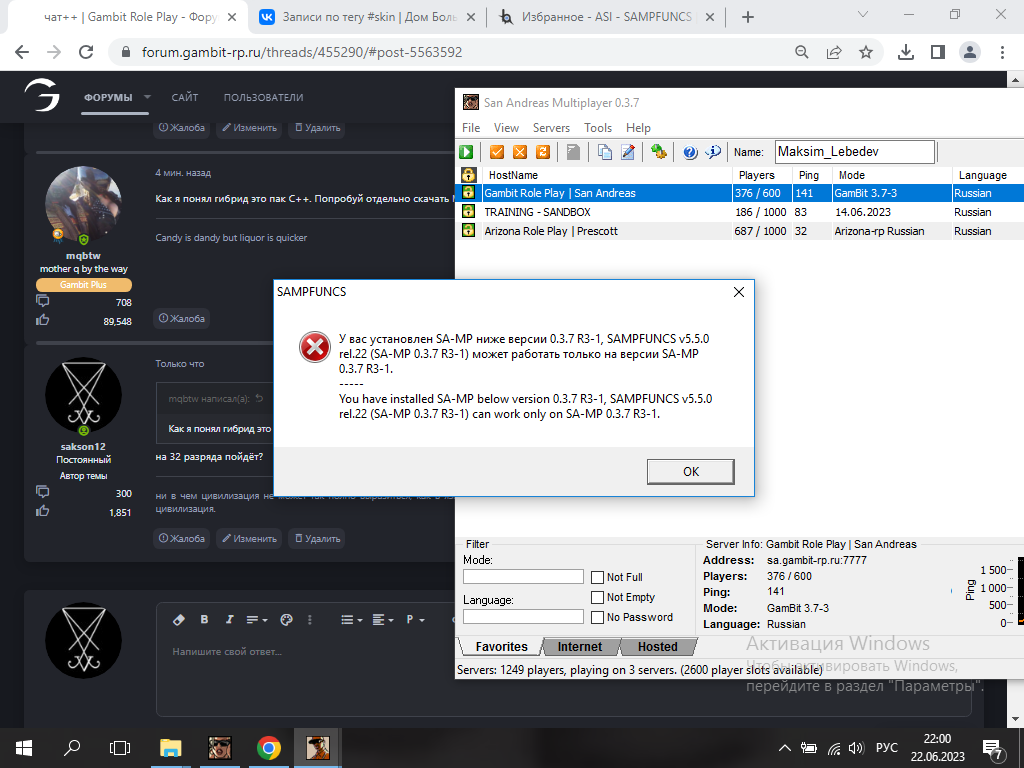Click the blue question mark help icon
This screenshot has width=1024, height=768.
tap(689, 152)
